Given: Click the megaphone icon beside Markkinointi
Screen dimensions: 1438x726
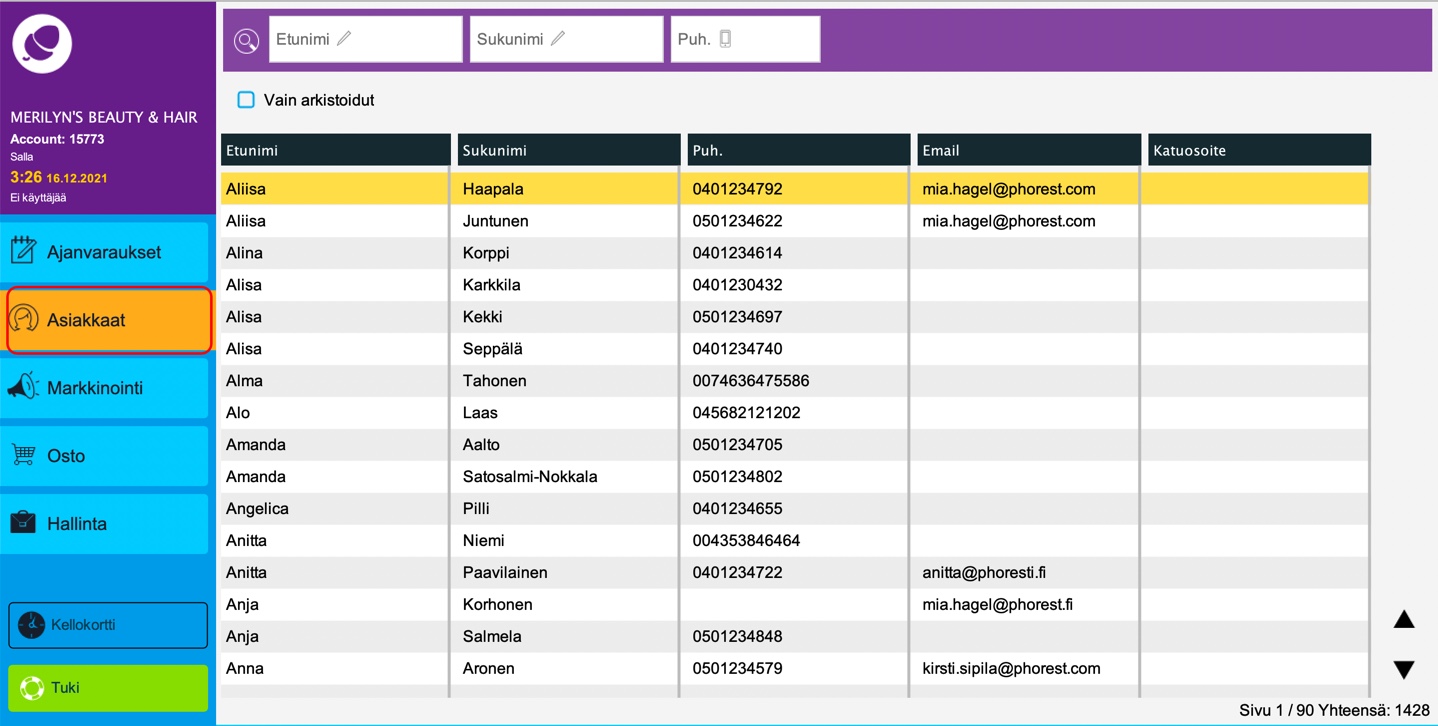Looking at the screenshot, I should [23, 386].
